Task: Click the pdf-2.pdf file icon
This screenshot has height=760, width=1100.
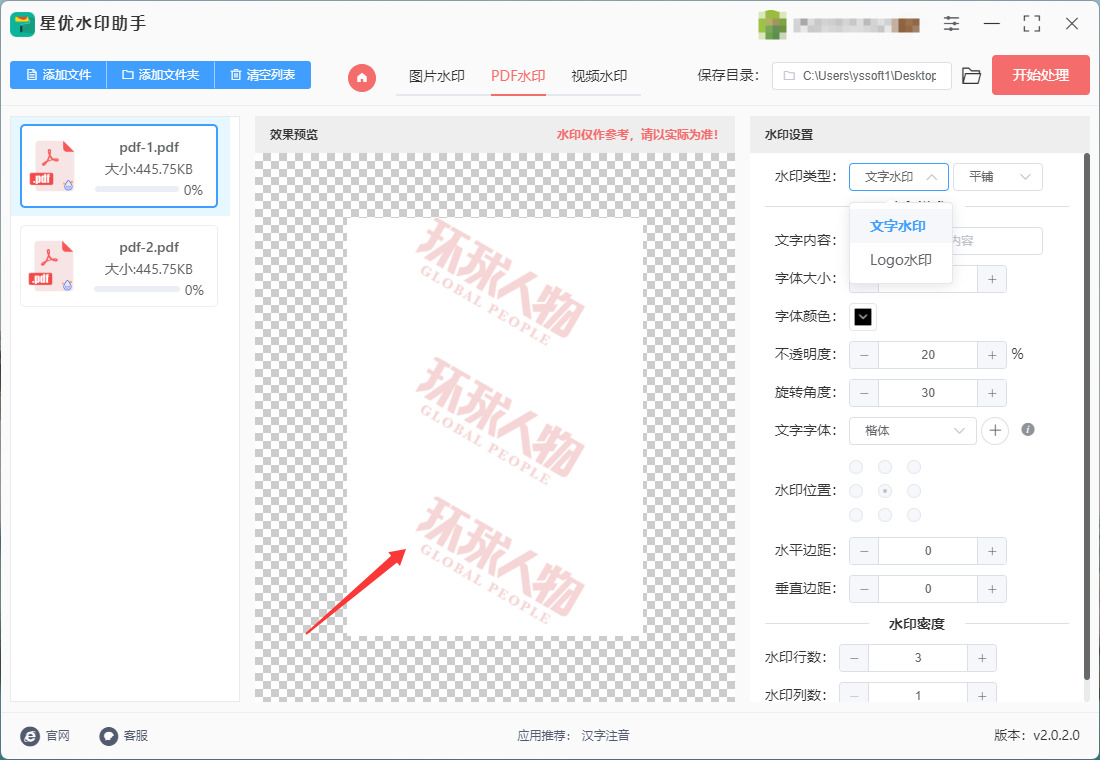Action: (52, 266)
